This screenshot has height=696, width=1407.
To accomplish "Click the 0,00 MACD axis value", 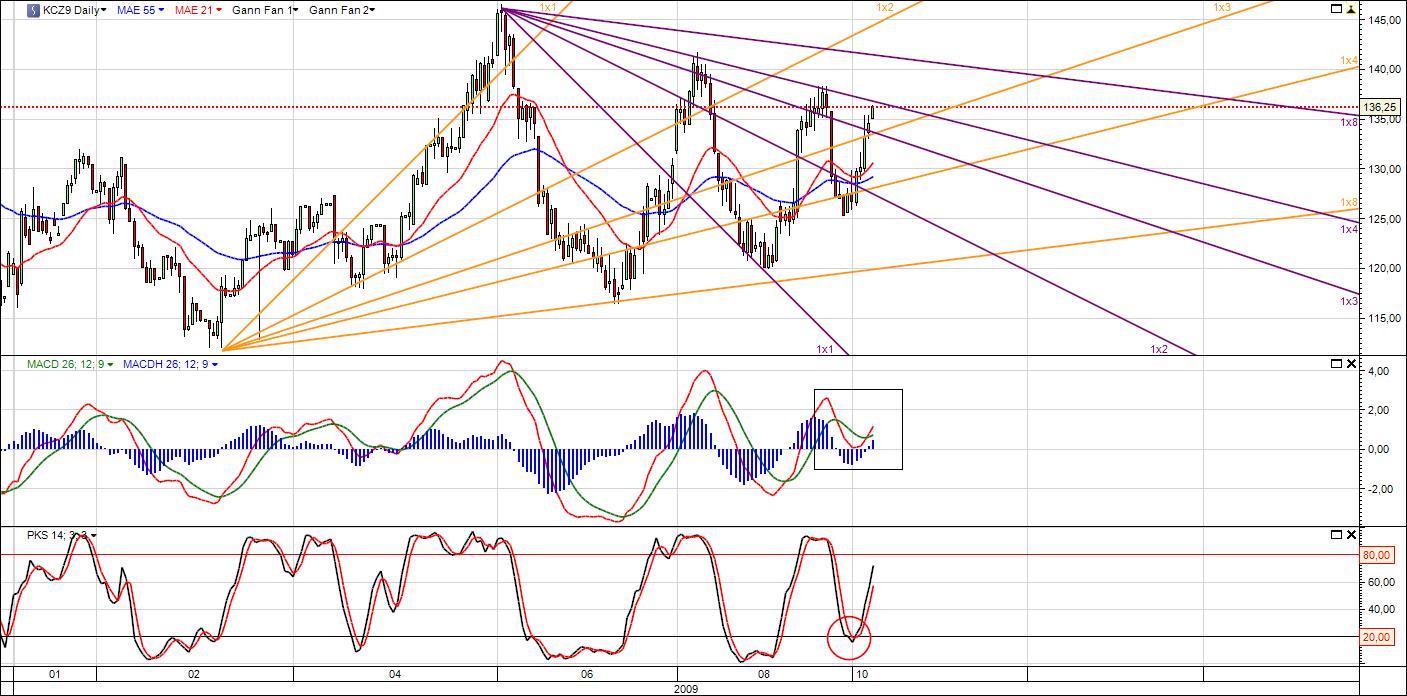I will tap(1378, 449).
